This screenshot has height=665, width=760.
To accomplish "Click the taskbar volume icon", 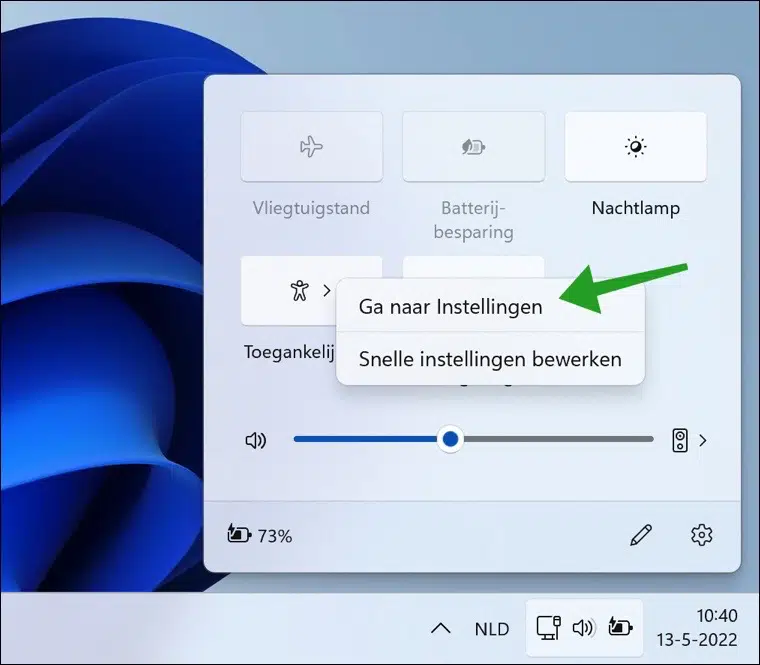I will 583,628.
